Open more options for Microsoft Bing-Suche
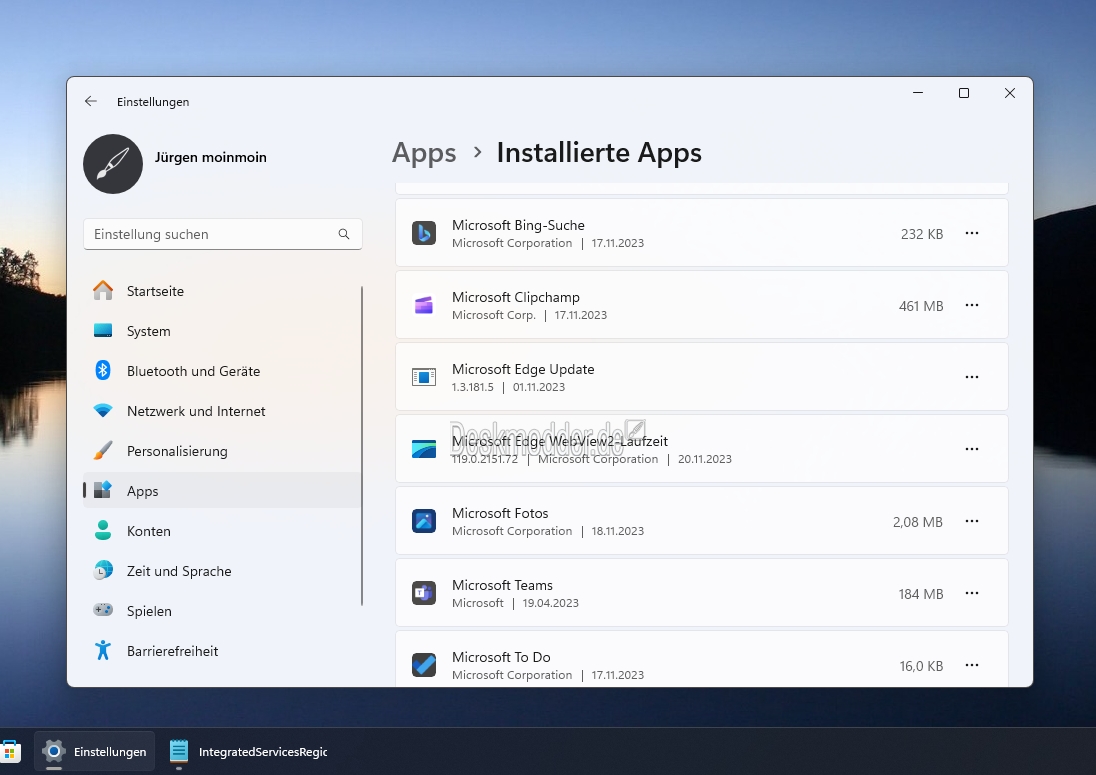1096x775 pixels. pos(972,233)
